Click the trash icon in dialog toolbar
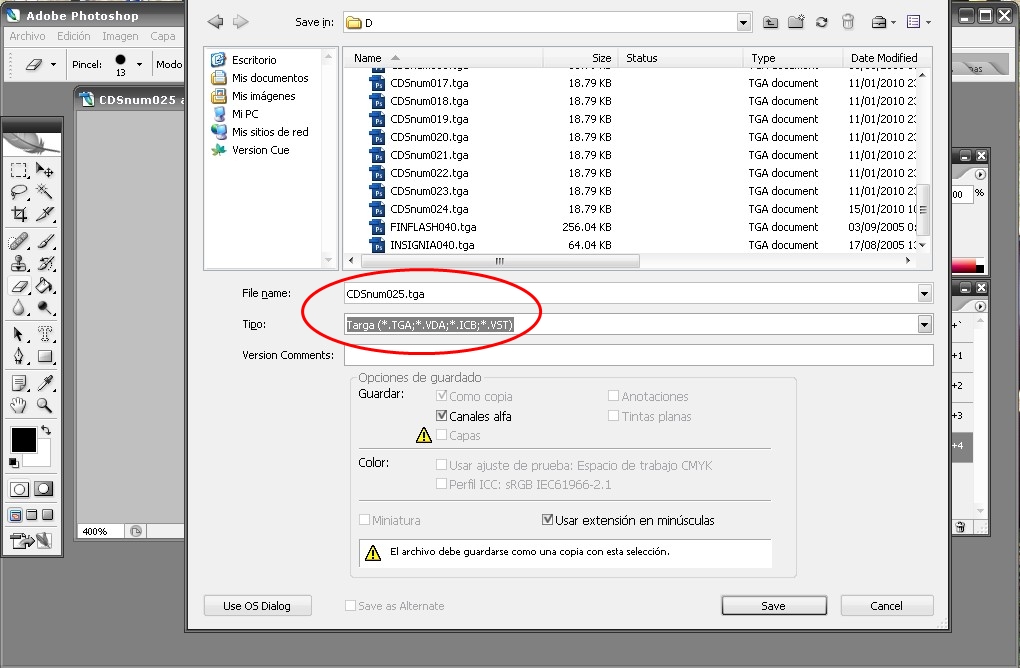 tap(848, 22)
